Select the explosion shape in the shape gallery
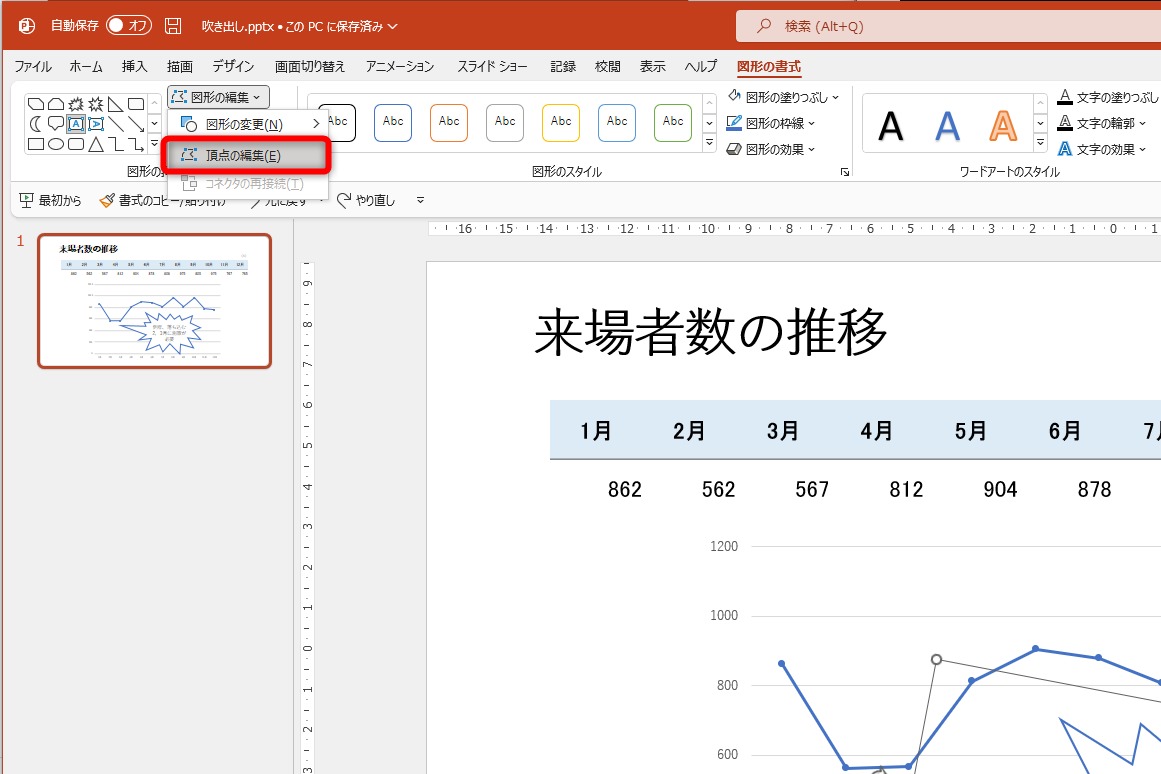 (x=77, y=103)
